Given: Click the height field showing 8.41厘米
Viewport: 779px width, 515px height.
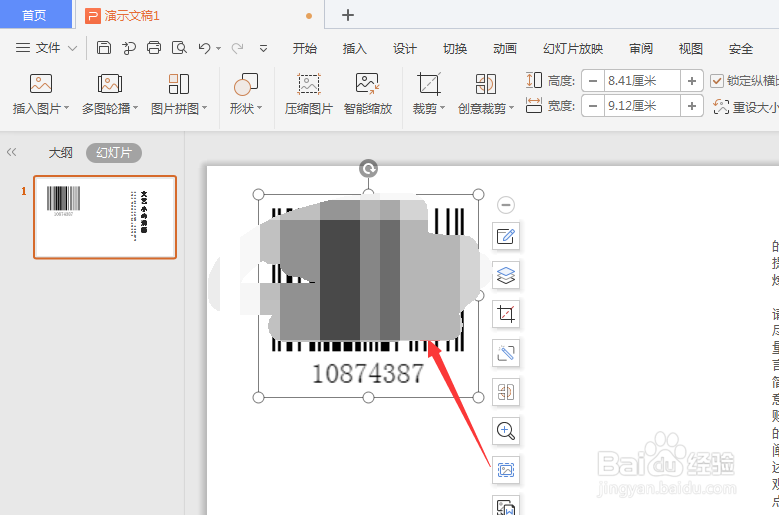Looking at the screenshot, I should [642, 80].
